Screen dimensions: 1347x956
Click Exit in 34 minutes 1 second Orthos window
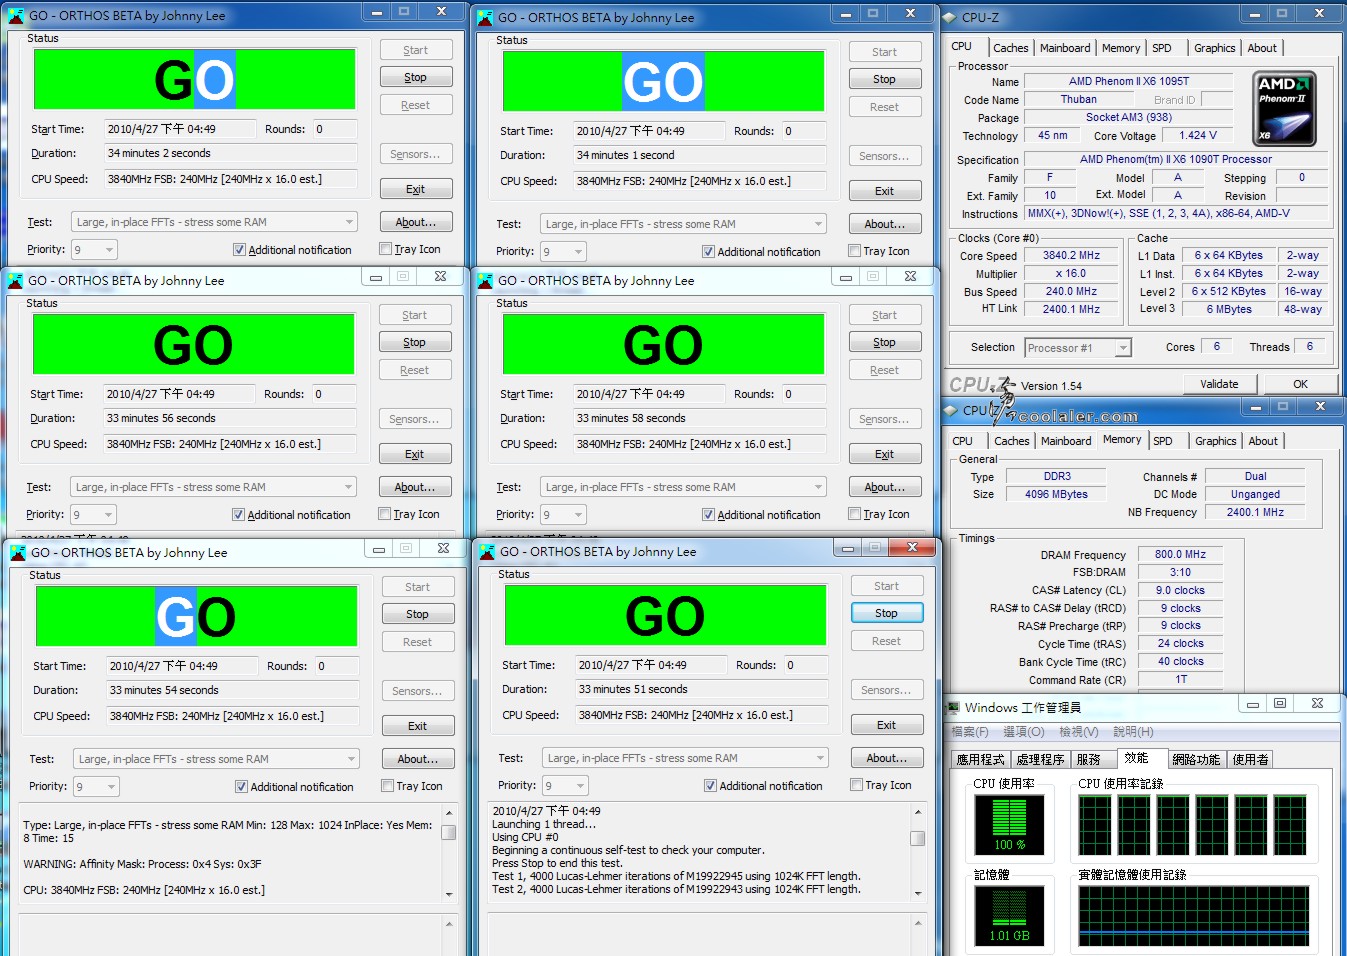pos(885,191)
